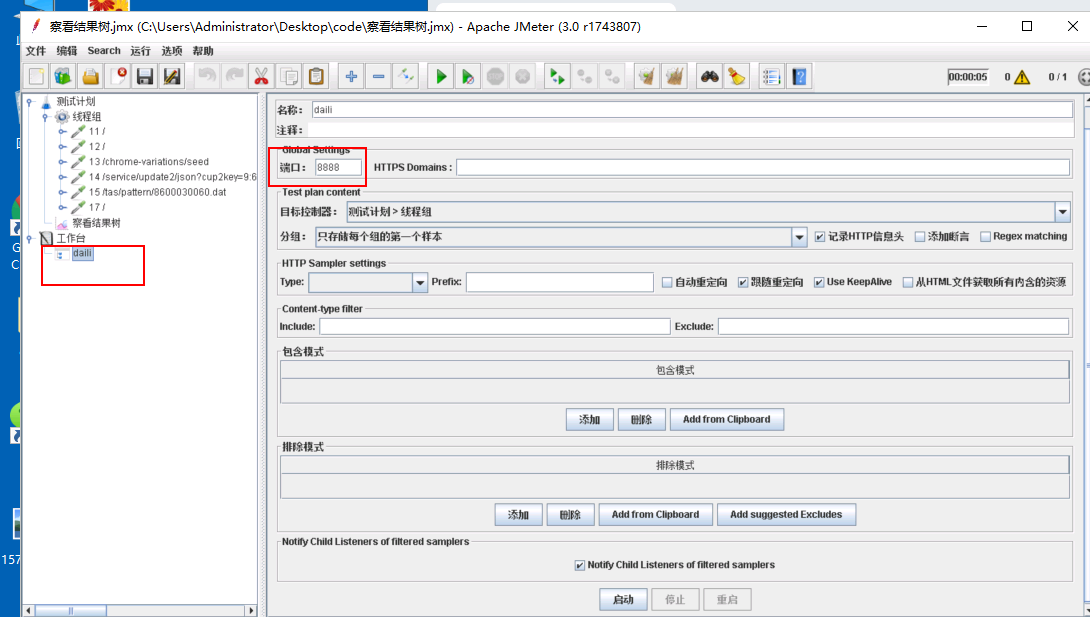The height and width of the screenshot is (617, 1090).
Task: Click the Toggle toolbar icon
Action: 405,76
